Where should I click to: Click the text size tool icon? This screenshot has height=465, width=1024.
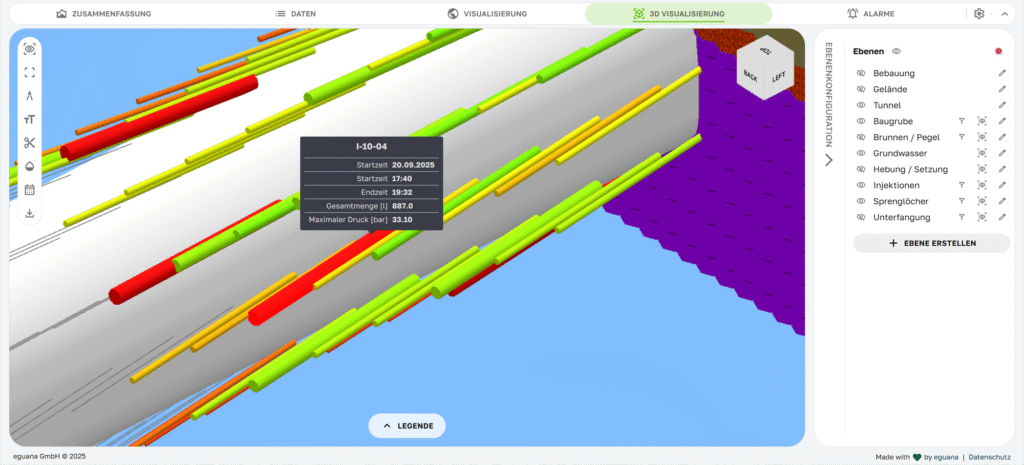tap(29, 120)
